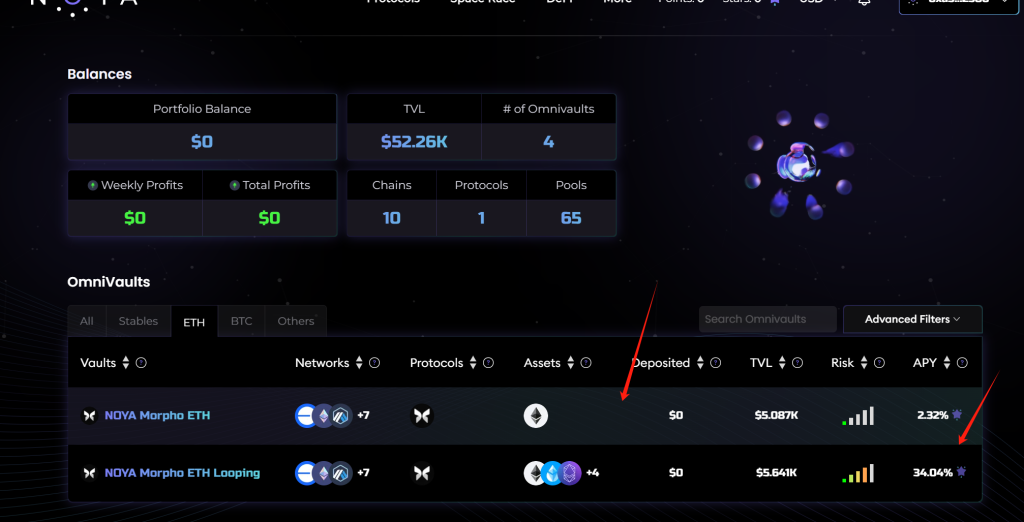Click Deposited $0 in NOYA Morpho ETH row
The width and height of the screenshot is (1024, 522).
tap(676, 416)
